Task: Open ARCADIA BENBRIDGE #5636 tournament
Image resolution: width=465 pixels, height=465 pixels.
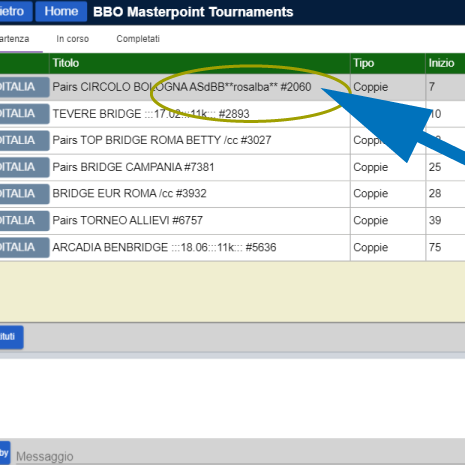Action: [164, 248]
